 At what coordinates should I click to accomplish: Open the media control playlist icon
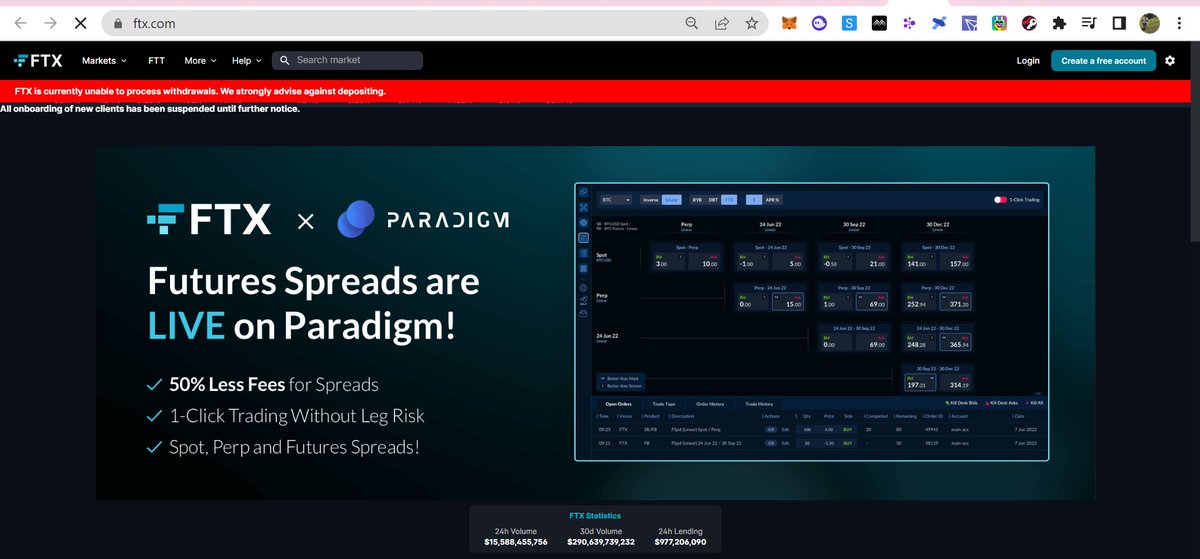[x=1089, y=23]
